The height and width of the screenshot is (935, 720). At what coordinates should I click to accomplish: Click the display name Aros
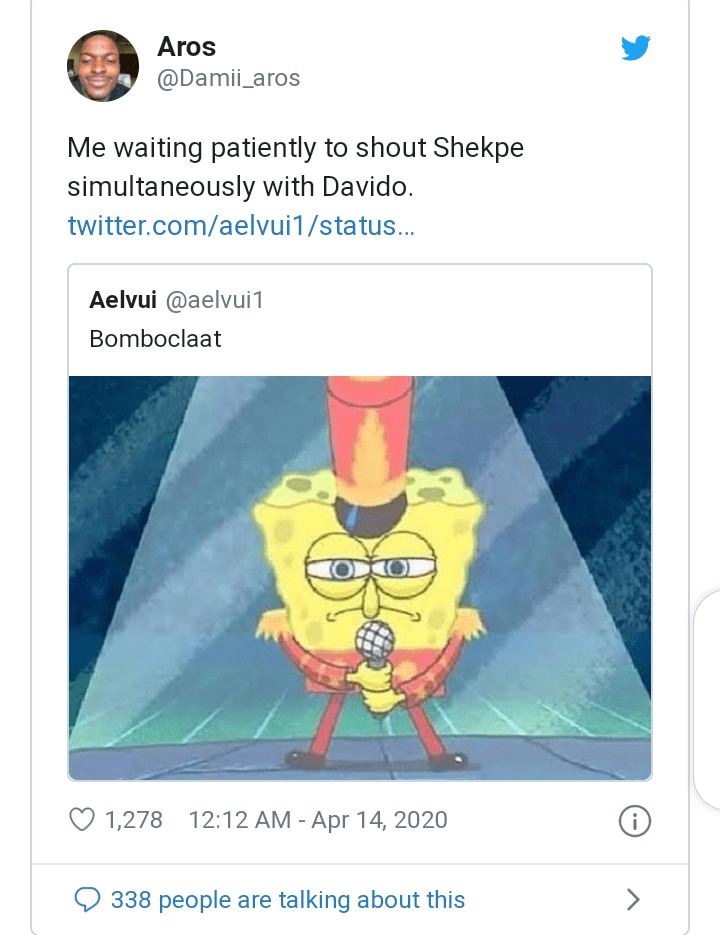[187, 46]
